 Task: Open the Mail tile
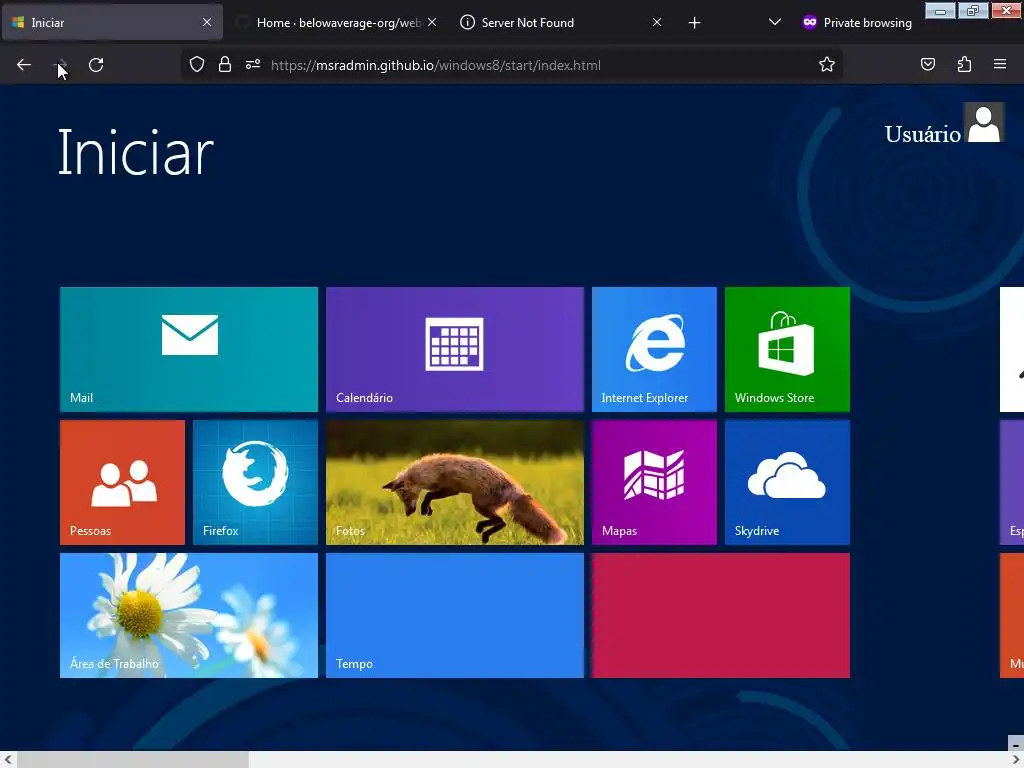[x=189, y=349]
